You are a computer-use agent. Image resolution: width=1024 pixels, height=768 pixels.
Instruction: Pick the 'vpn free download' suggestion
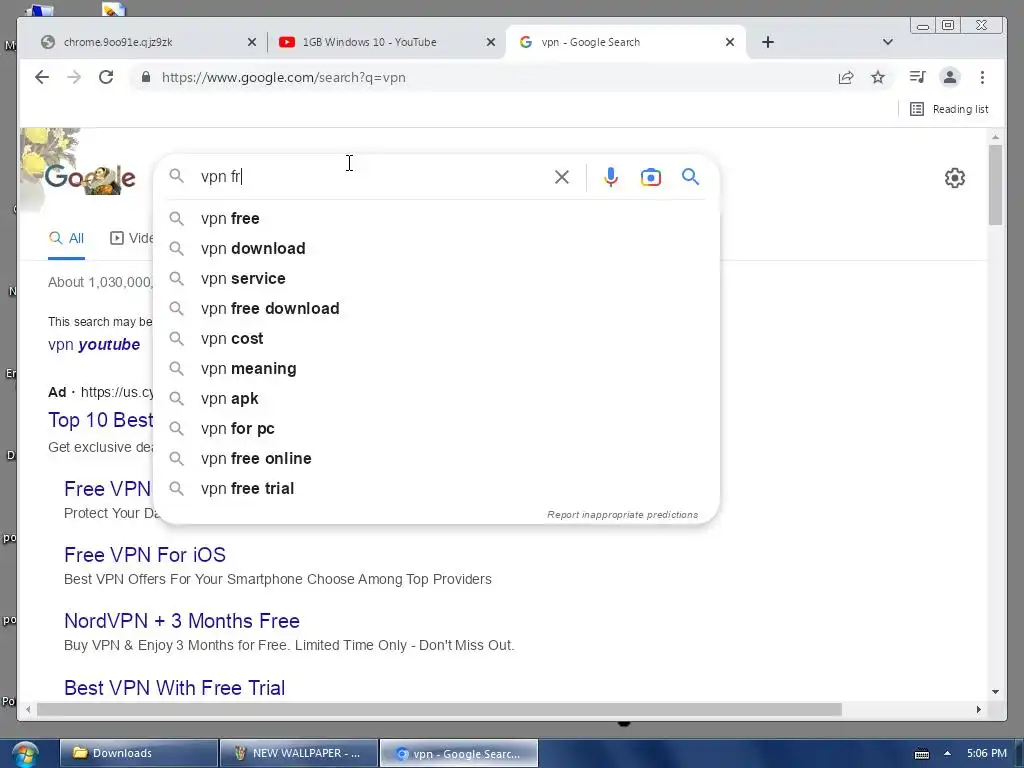[436, 308]
